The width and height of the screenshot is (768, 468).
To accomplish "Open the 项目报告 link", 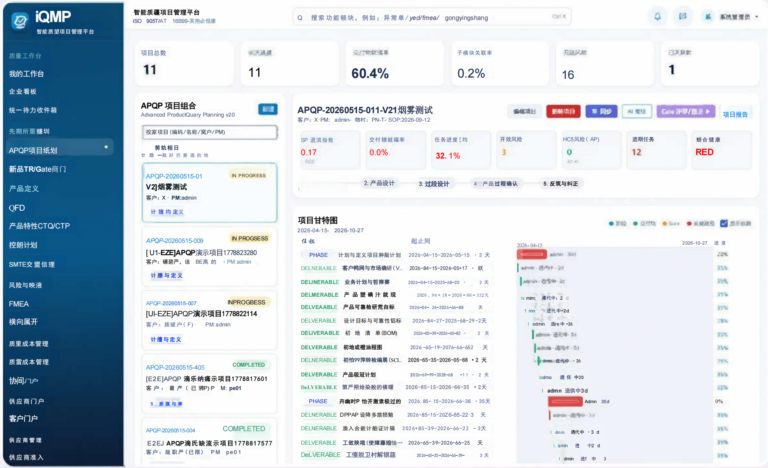I will [x=735, y=114].
